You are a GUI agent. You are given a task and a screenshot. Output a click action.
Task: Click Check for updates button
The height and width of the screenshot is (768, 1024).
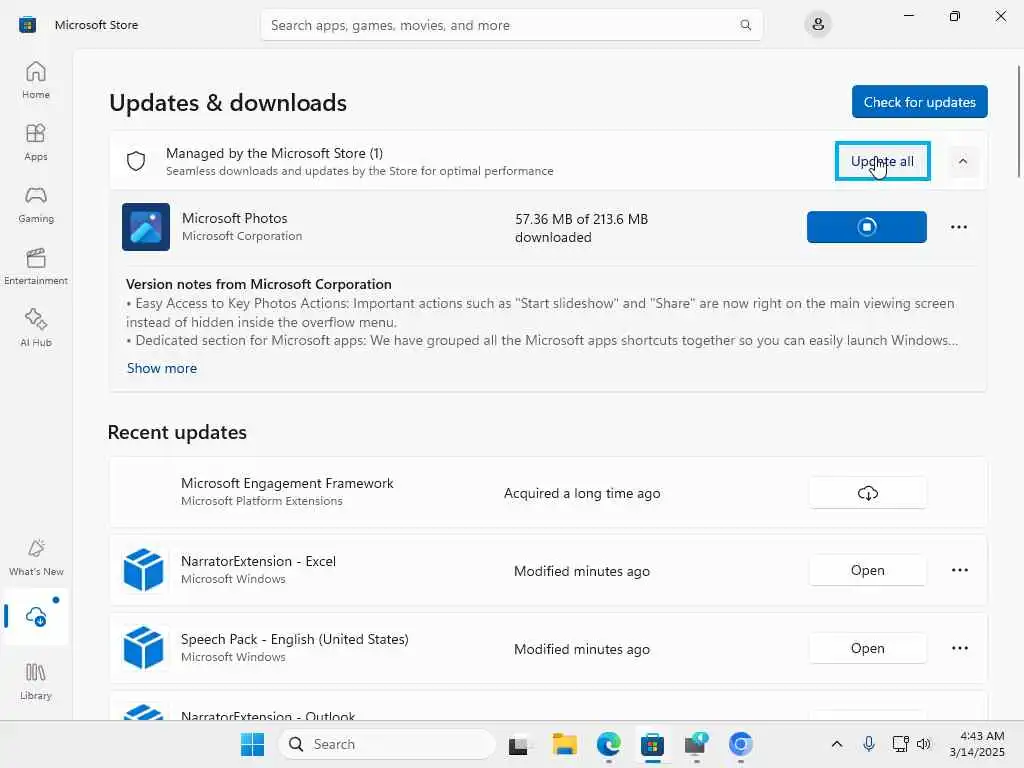click(x=920, y=102)
